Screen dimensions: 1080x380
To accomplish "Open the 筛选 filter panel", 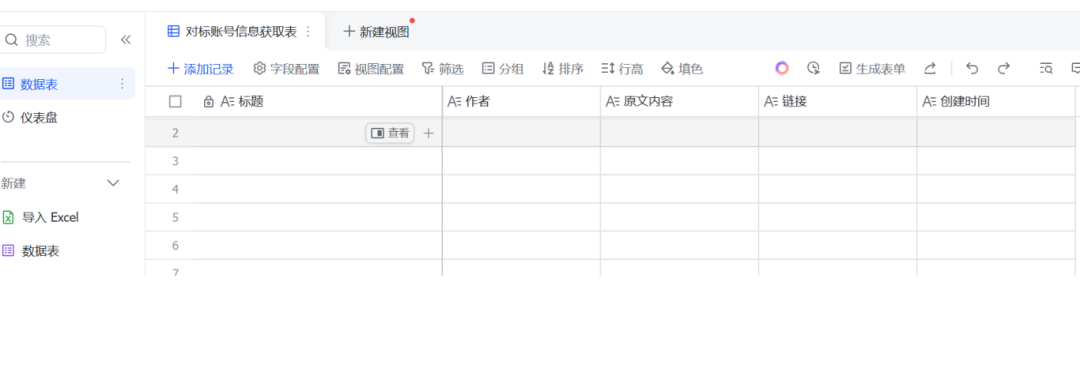I will click(442, 69).
